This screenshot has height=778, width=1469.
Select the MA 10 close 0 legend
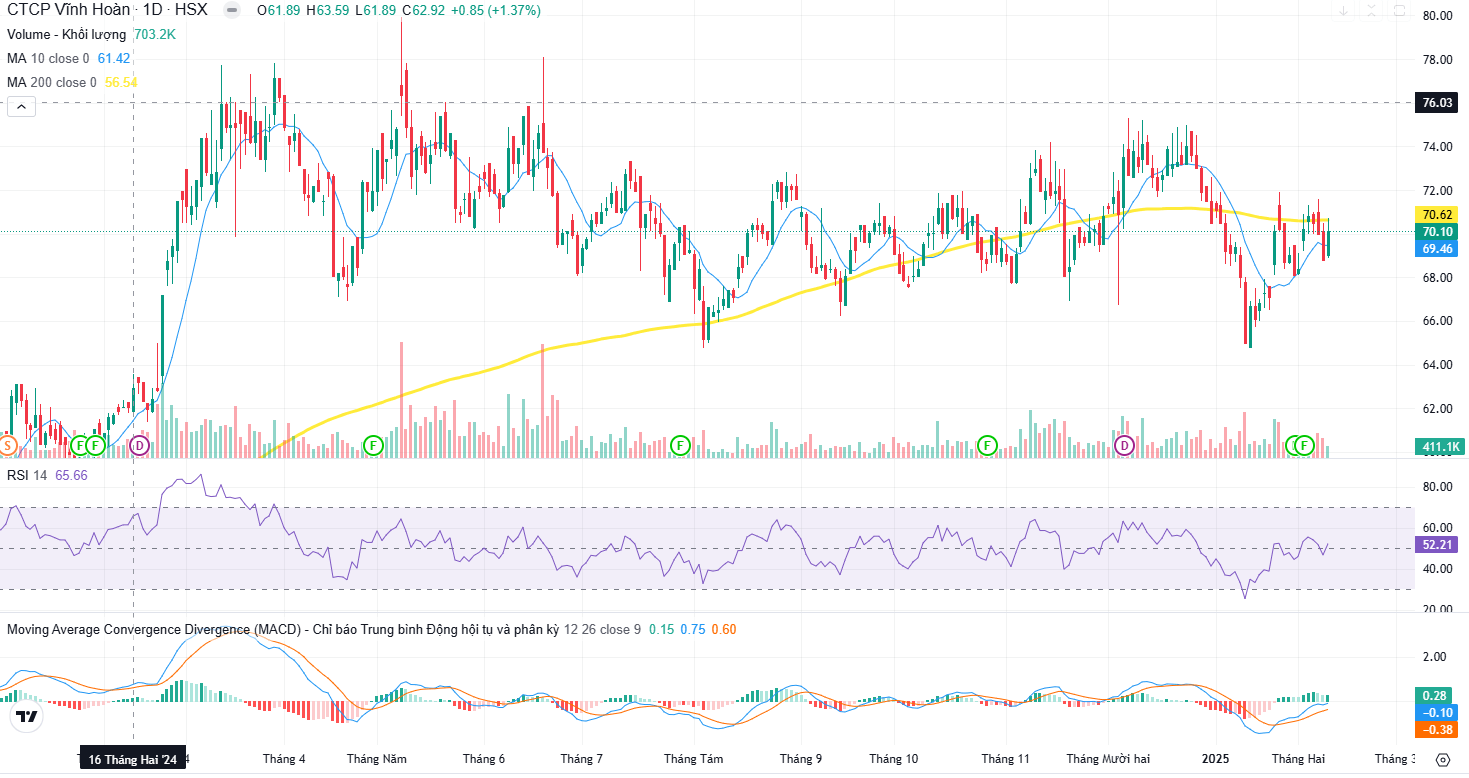point(48,58)
